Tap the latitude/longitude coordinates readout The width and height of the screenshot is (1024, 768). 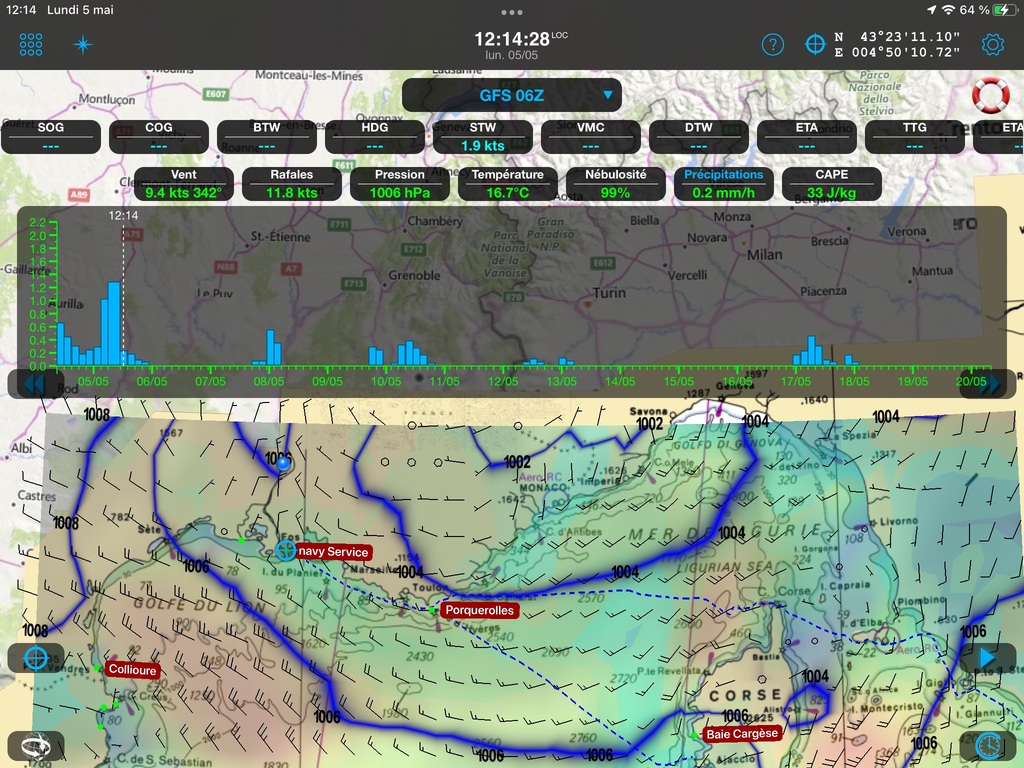point(897,44)
